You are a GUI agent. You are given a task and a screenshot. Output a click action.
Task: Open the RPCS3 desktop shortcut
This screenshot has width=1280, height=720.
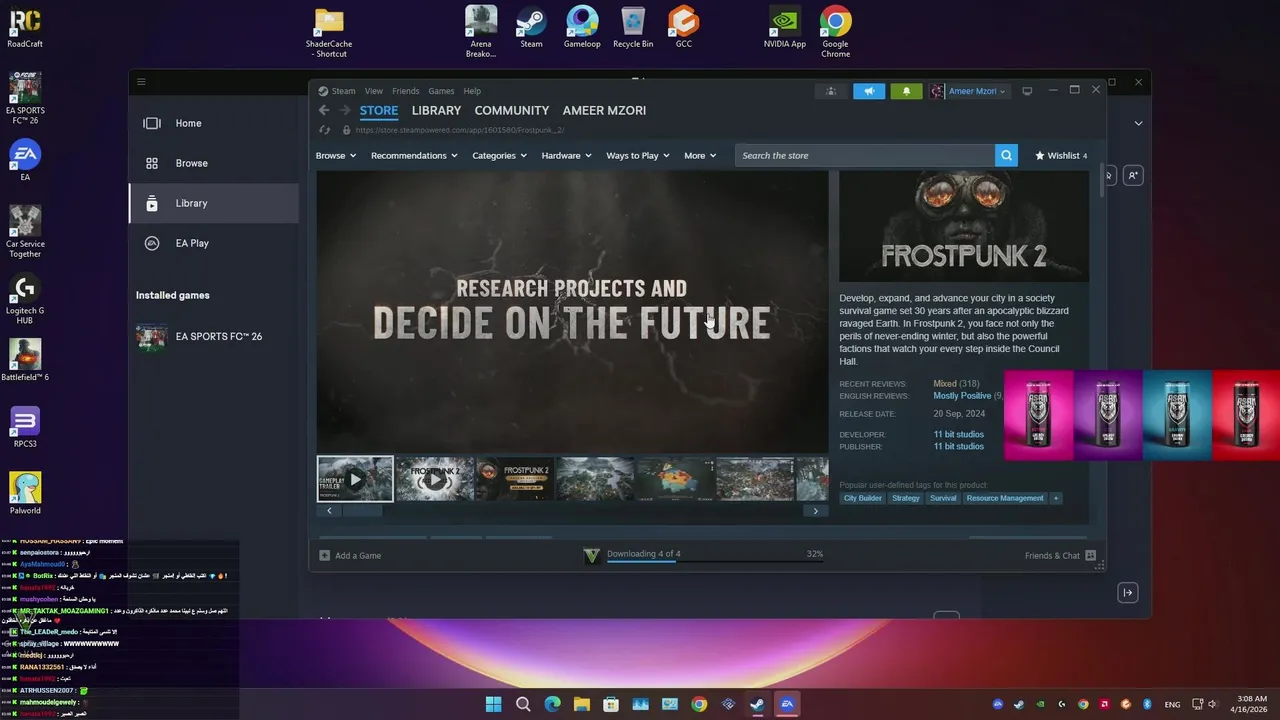click(25, 427)
